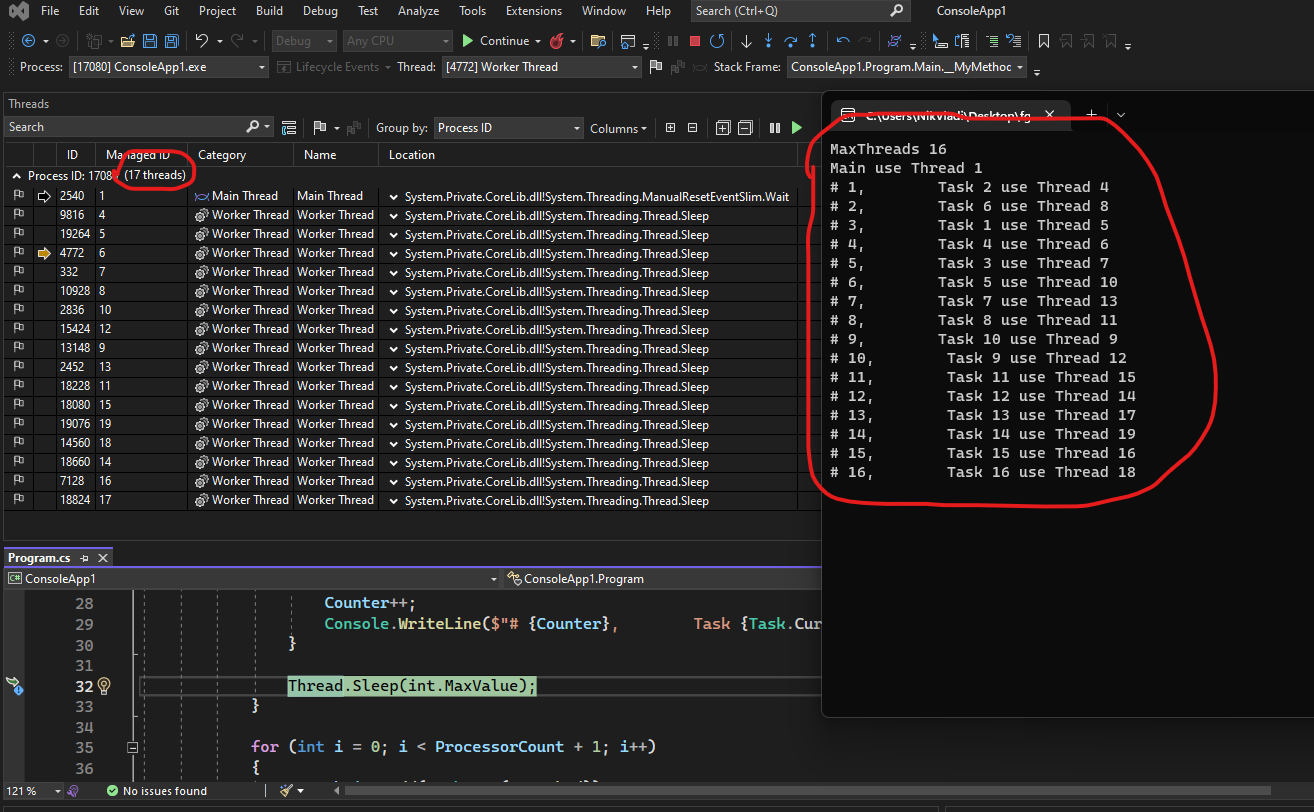Toggle bookmark icon in main toolbar

coord(1044,41)
